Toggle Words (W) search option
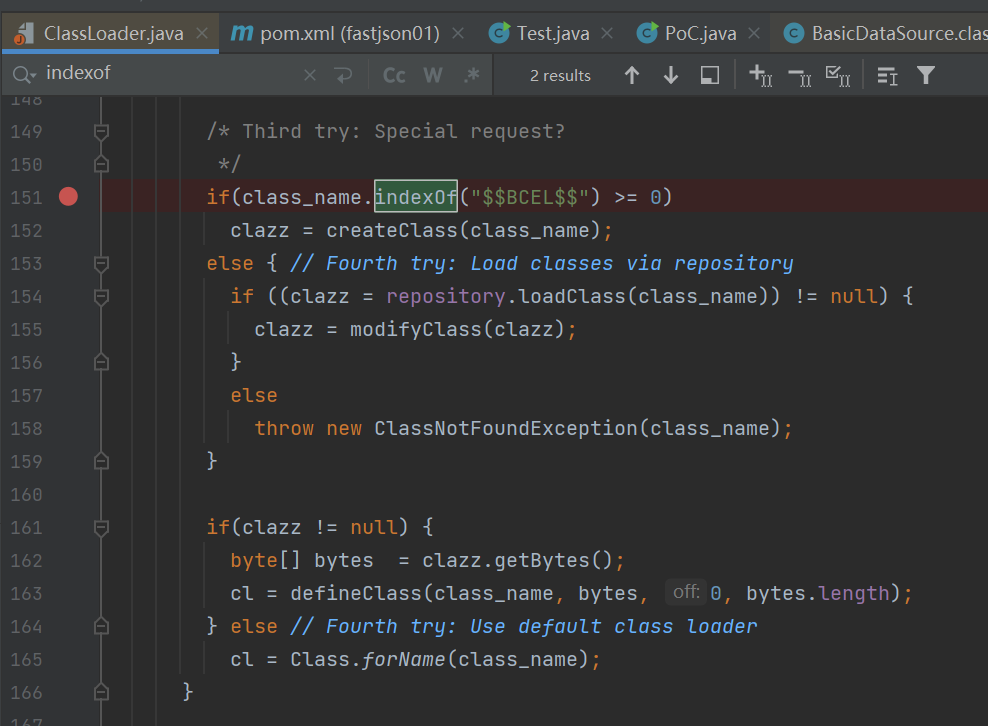The width and height of the screenshot is (988, 726). click(433, 75)
